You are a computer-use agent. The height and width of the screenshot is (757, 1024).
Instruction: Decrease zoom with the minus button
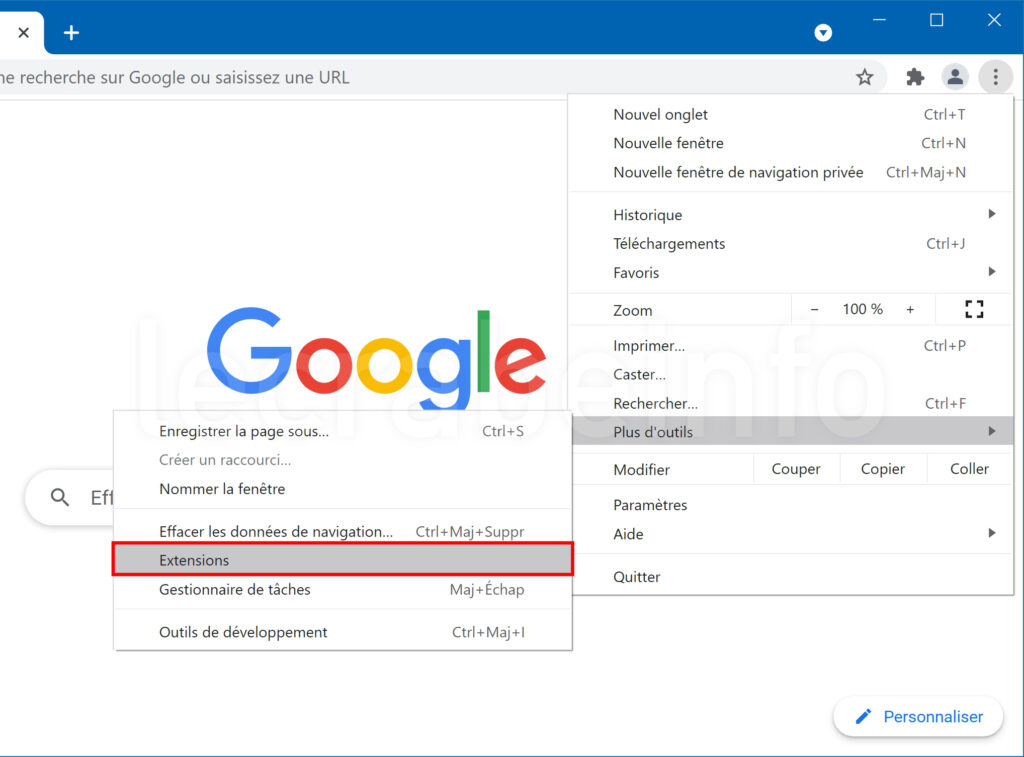814,310
